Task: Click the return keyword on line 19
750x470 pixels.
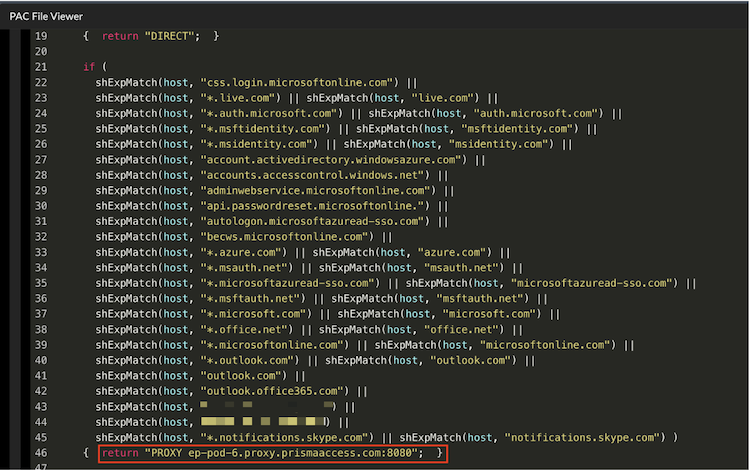Action: [x=120, y=36]
